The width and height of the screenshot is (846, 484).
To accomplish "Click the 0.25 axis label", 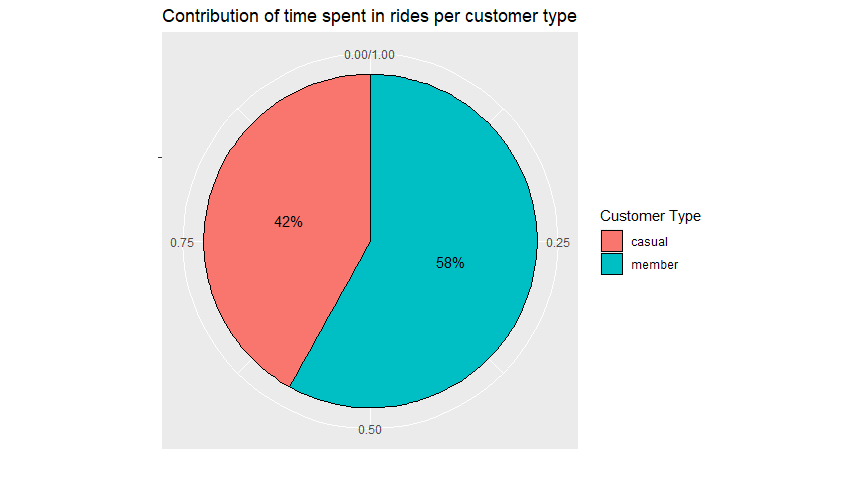I will (559, 242).
